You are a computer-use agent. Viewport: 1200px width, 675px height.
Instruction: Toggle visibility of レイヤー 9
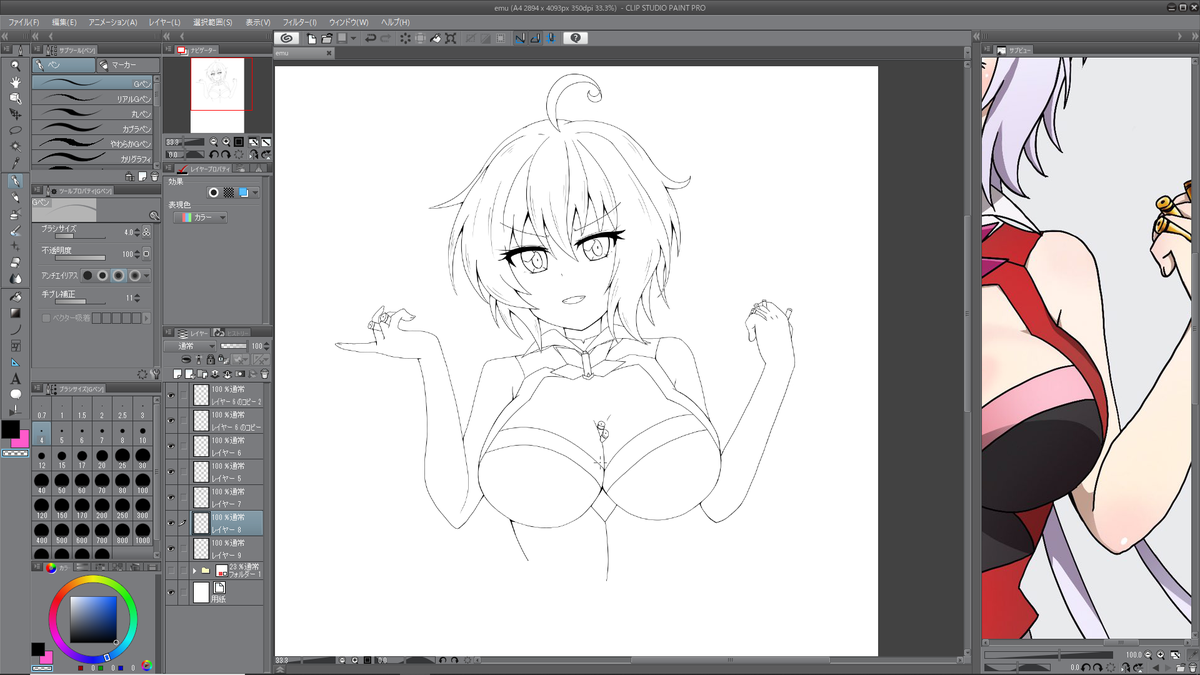click(x=171, y=548)
